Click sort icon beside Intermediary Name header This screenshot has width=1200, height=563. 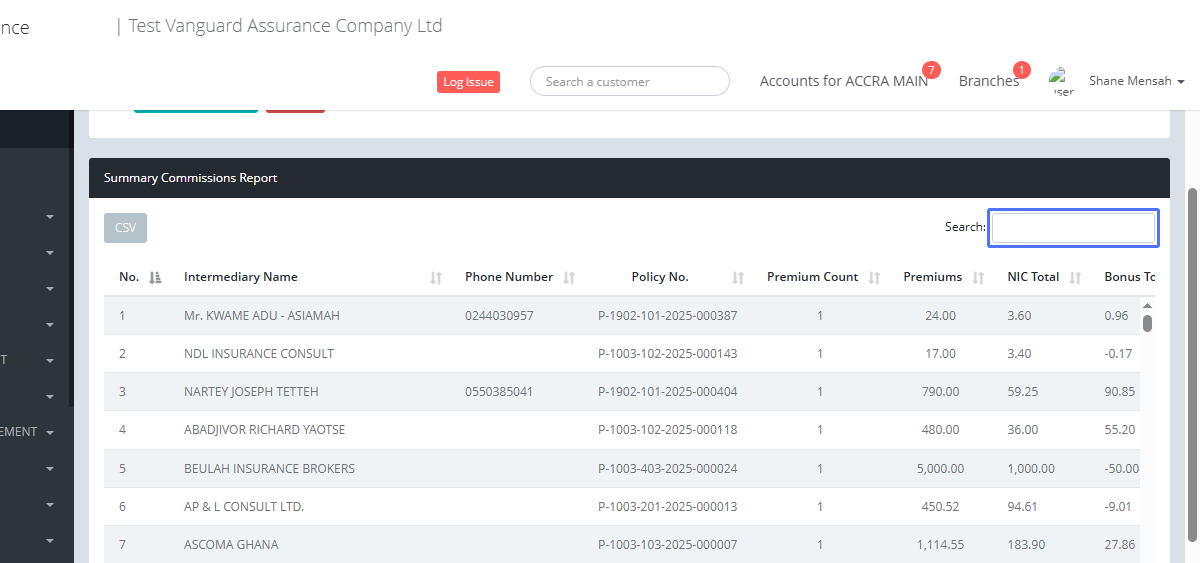[x=436, y=278]
